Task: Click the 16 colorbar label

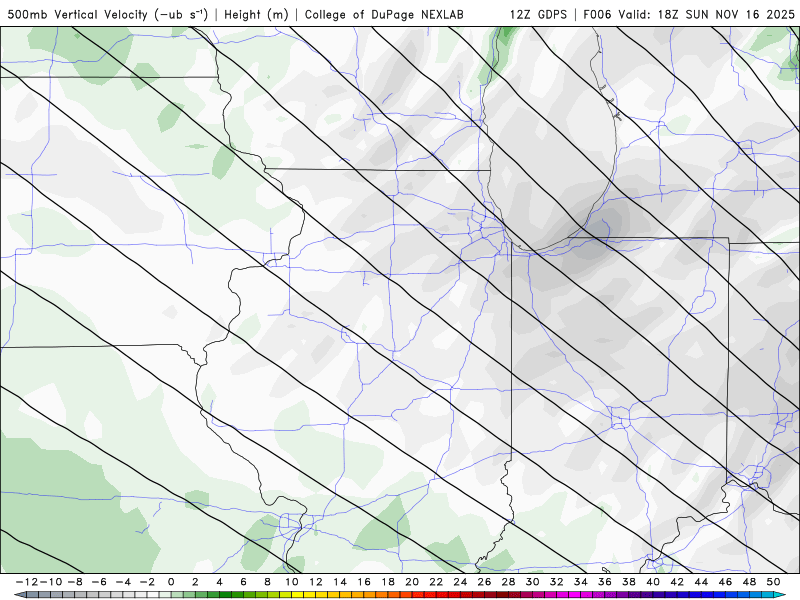Action: click(364, 582)
